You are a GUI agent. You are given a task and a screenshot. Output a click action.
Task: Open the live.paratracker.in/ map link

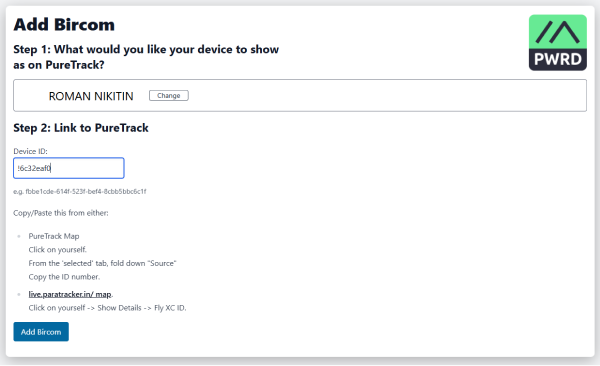point(70,294)
